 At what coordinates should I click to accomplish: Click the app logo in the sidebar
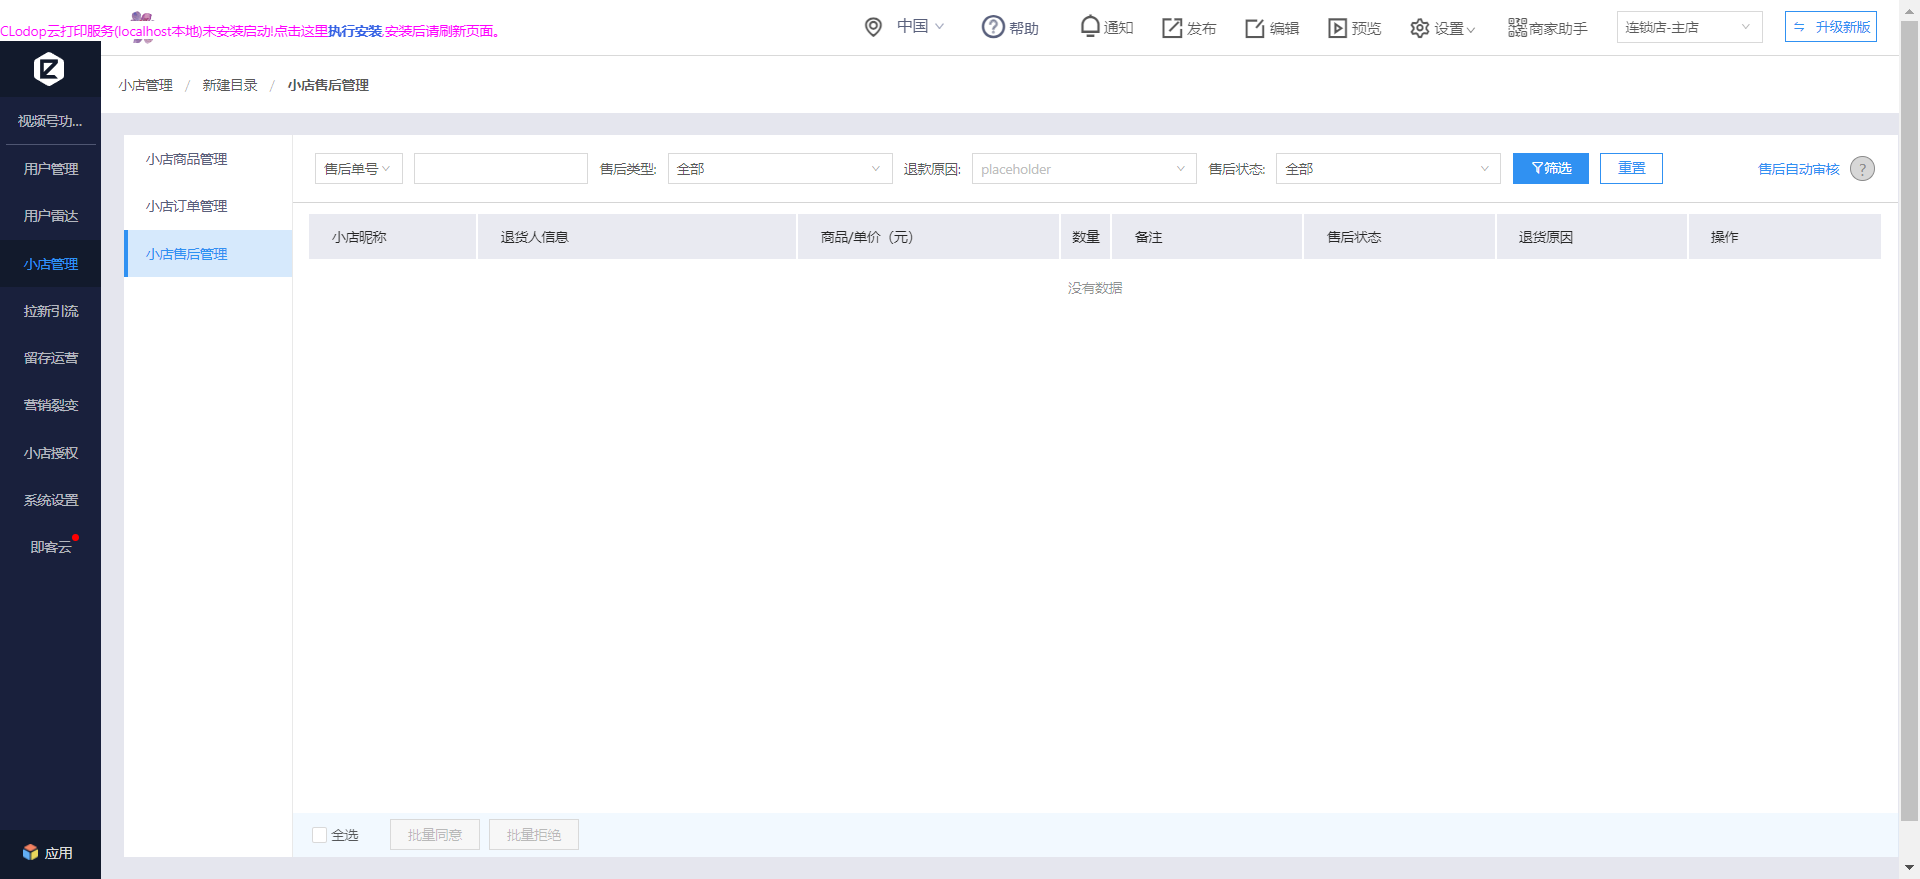(49, 68)
